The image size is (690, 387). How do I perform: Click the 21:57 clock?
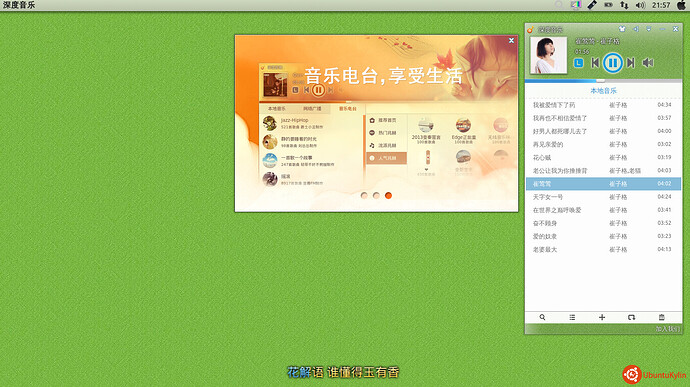[x=661, y=5]
